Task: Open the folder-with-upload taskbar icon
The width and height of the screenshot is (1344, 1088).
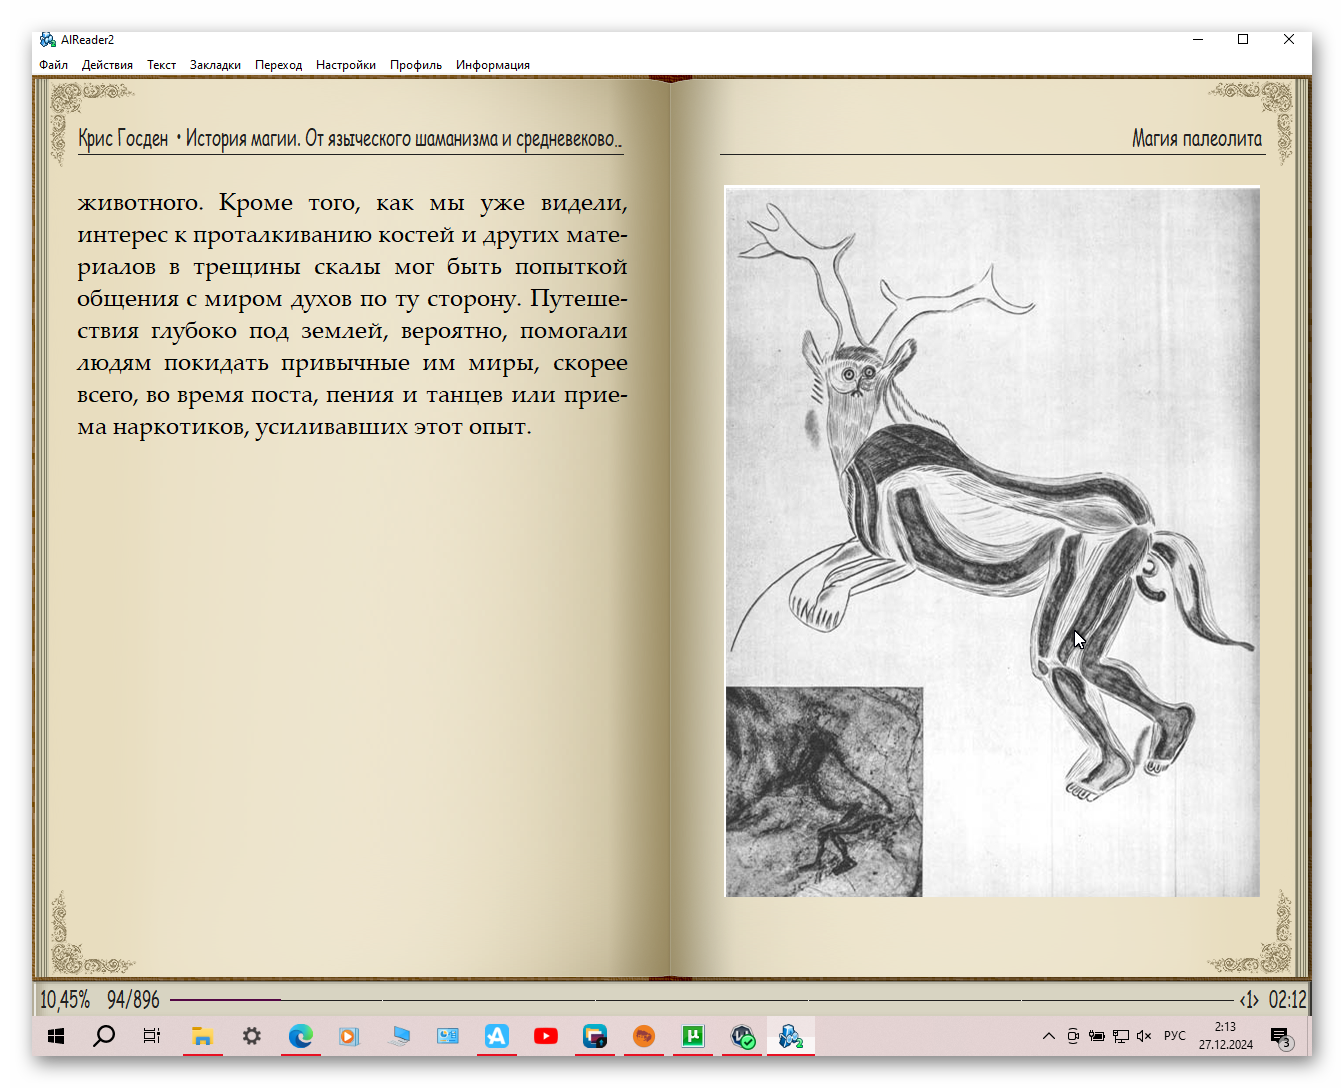Action: (x=595, y=1036)
